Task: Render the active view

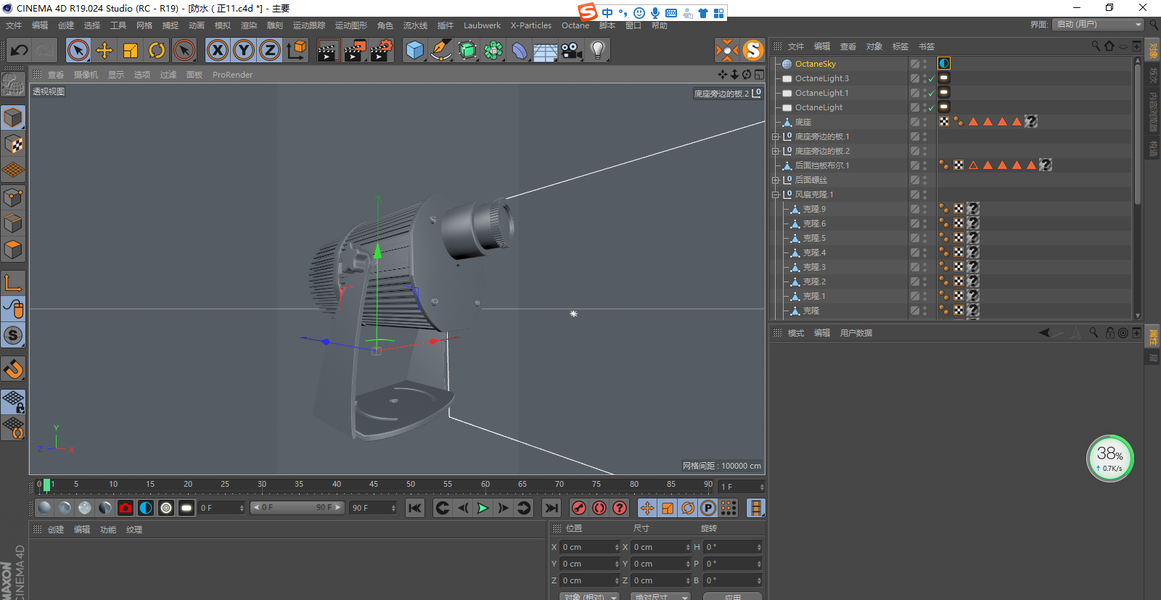Action: click(x=329, y=50)
